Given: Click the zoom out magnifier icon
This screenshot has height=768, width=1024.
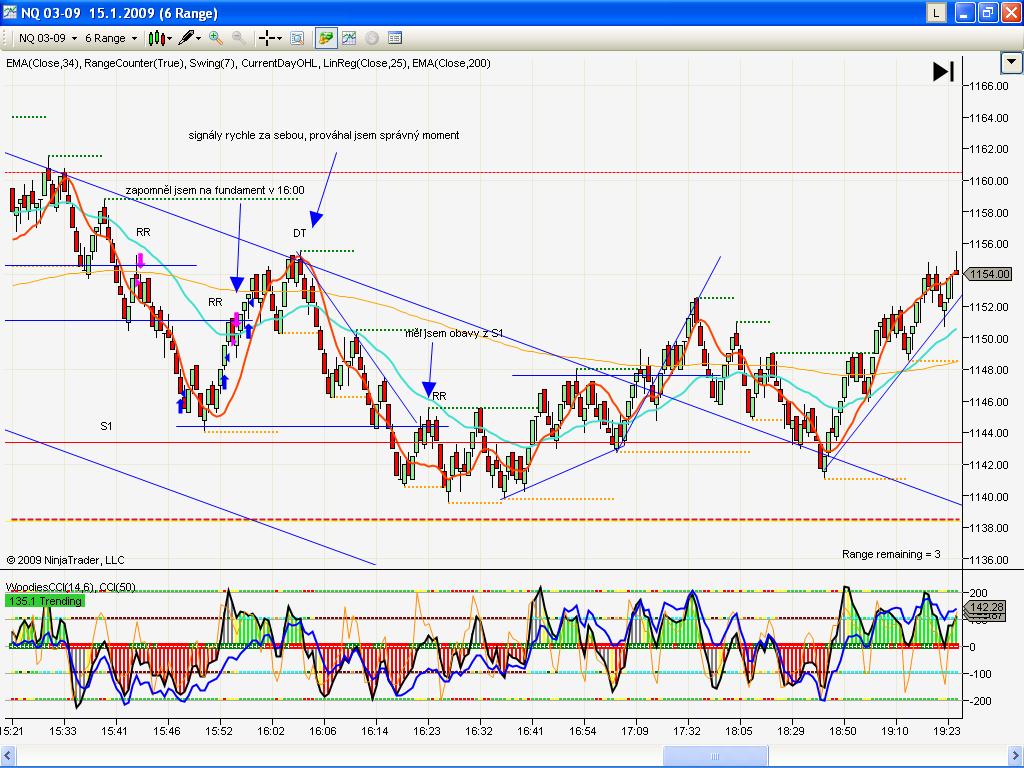Looking at the screenshot, I should 239,38.
